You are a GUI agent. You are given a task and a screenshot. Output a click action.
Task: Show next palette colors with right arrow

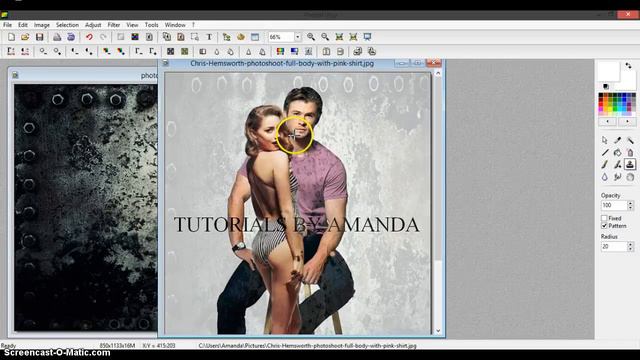627,122
